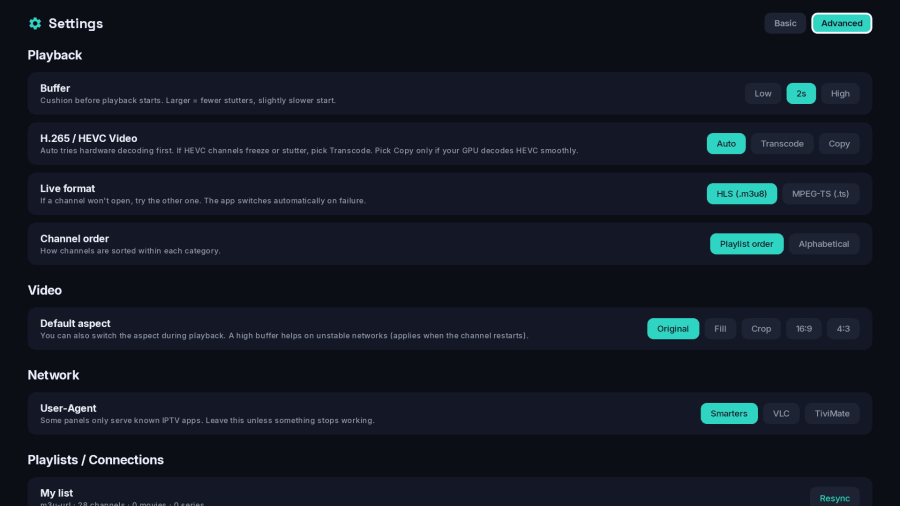Switch to Advanced settings mode
Screen dimensions: 900x506
pyautogui.click(x=841, y=24)
